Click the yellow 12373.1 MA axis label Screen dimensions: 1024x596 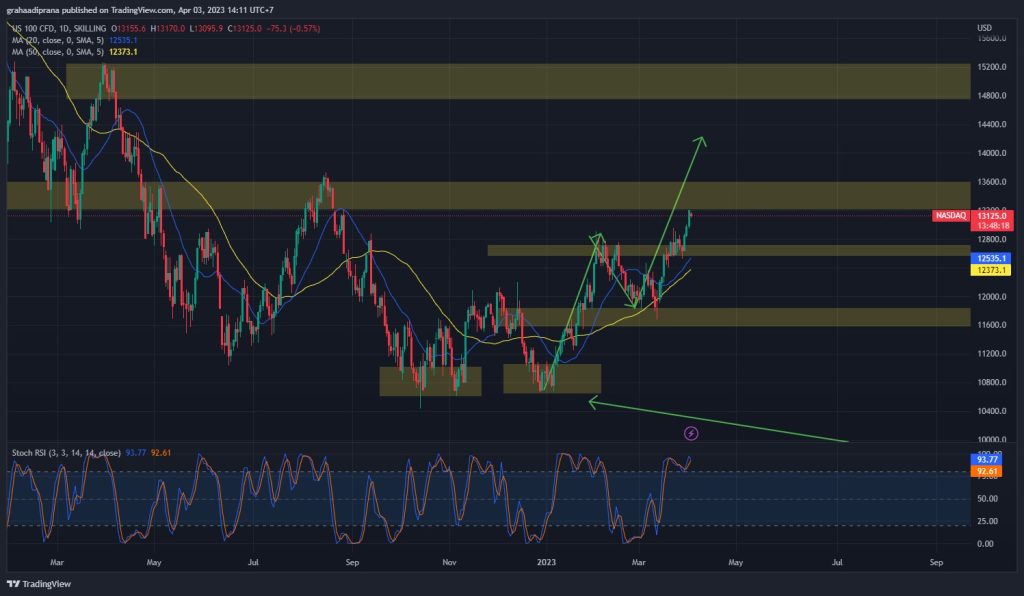coord(991,270)
